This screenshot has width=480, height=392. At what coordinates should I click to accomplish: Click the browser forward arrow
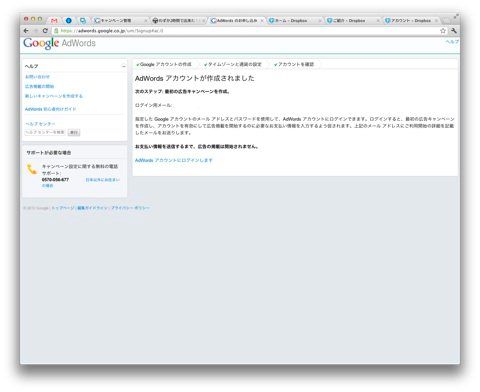[x=36, y=31]
